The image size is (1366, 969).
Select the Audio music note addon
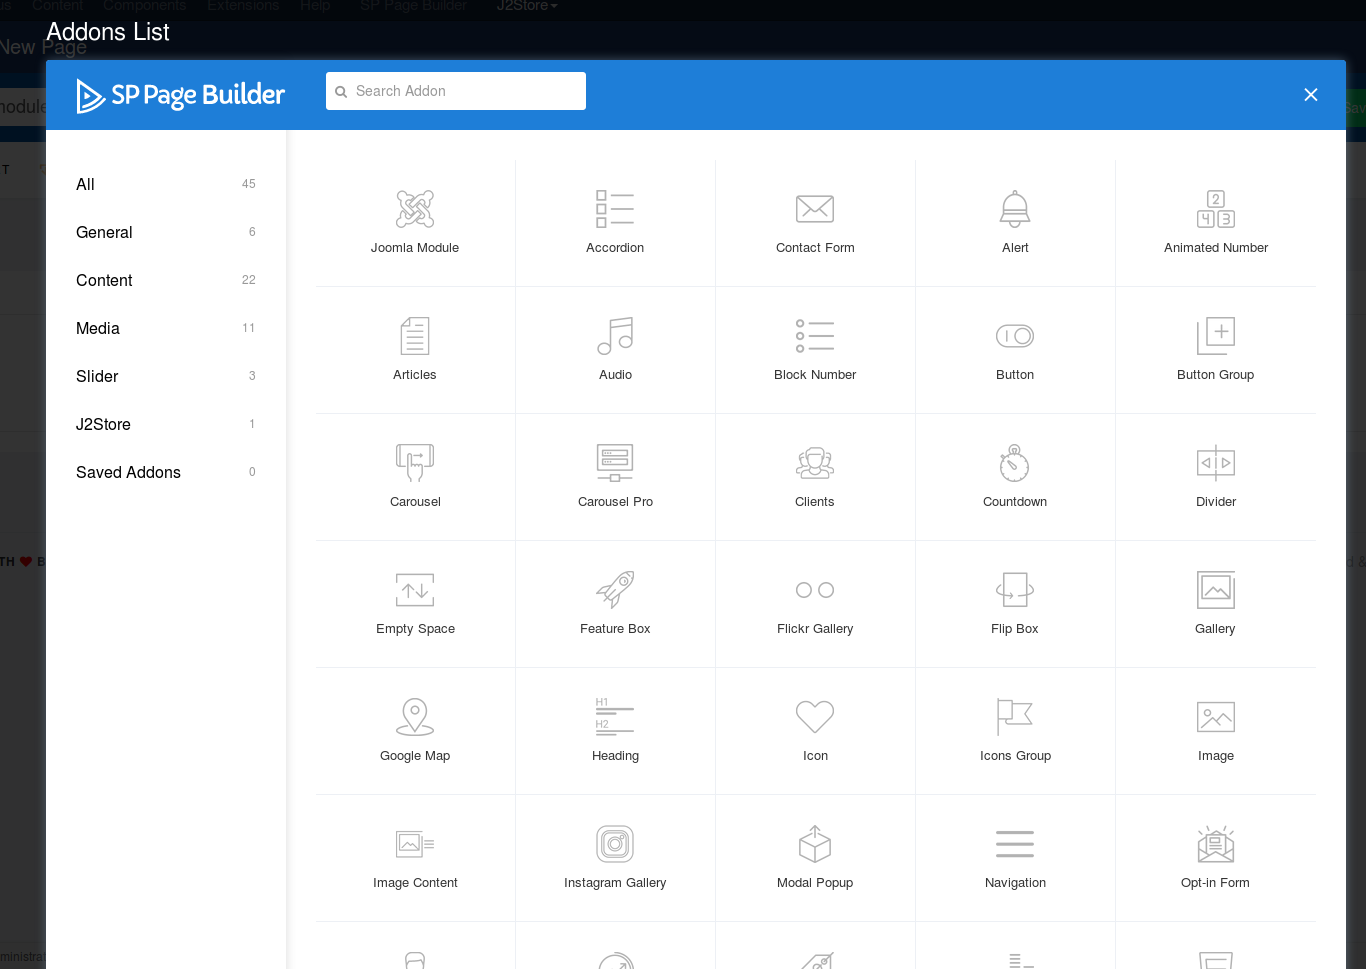(x=615, y=350)
